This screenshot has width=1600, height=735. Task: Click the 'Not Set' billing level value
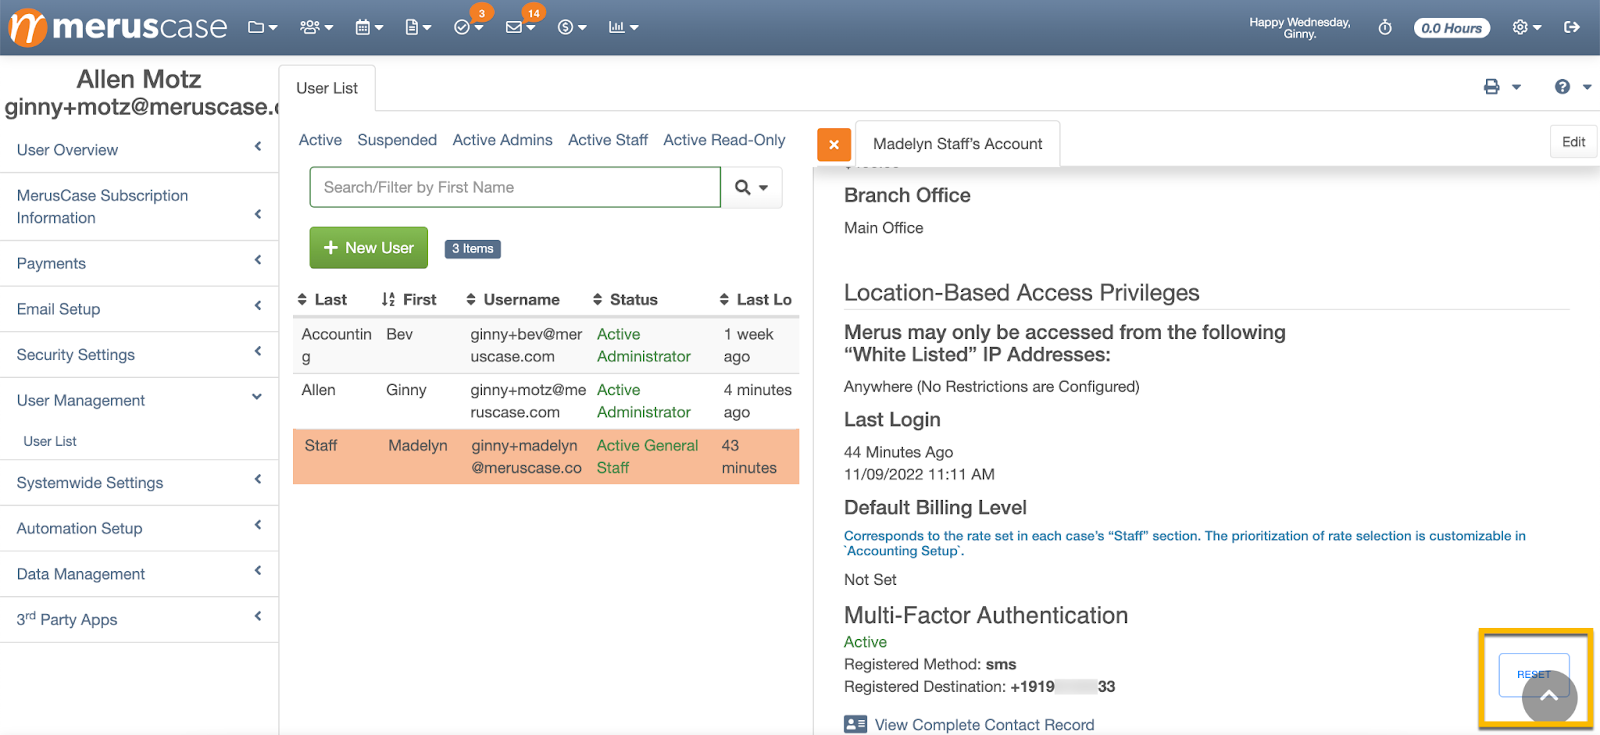tap(870, 580)
